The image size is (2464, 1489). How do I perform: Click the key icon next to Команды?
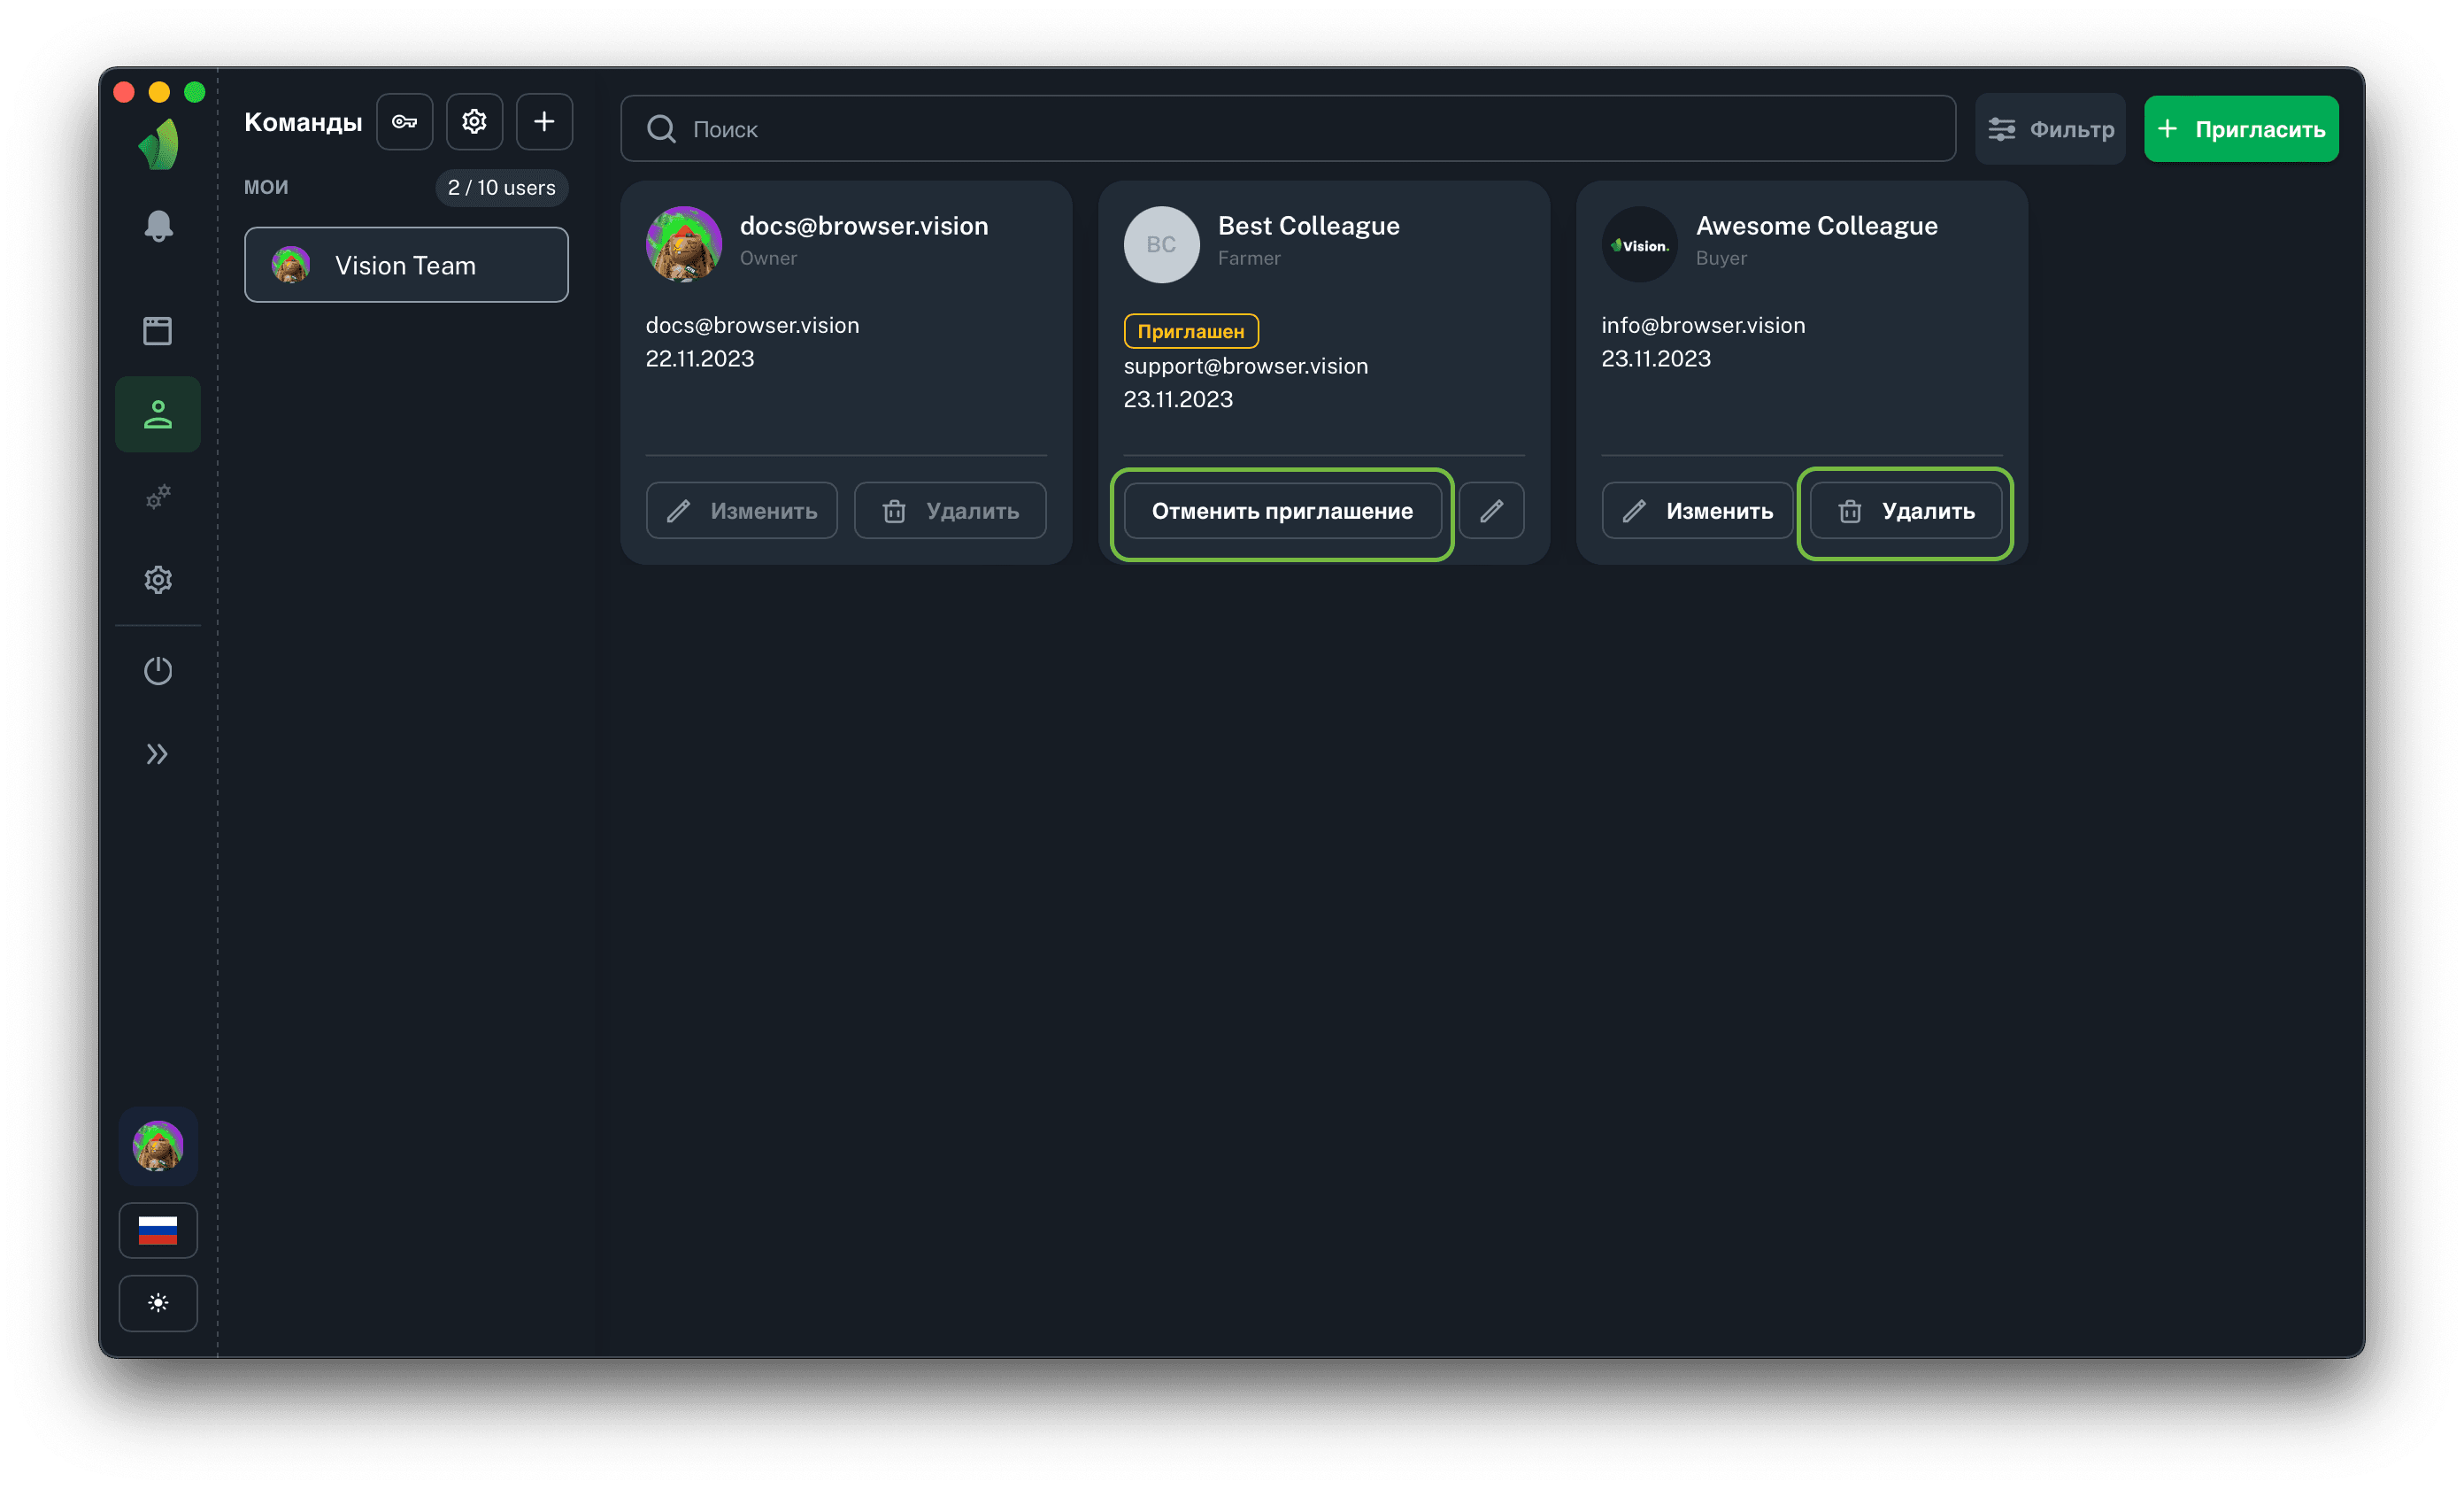coord(405,122)
